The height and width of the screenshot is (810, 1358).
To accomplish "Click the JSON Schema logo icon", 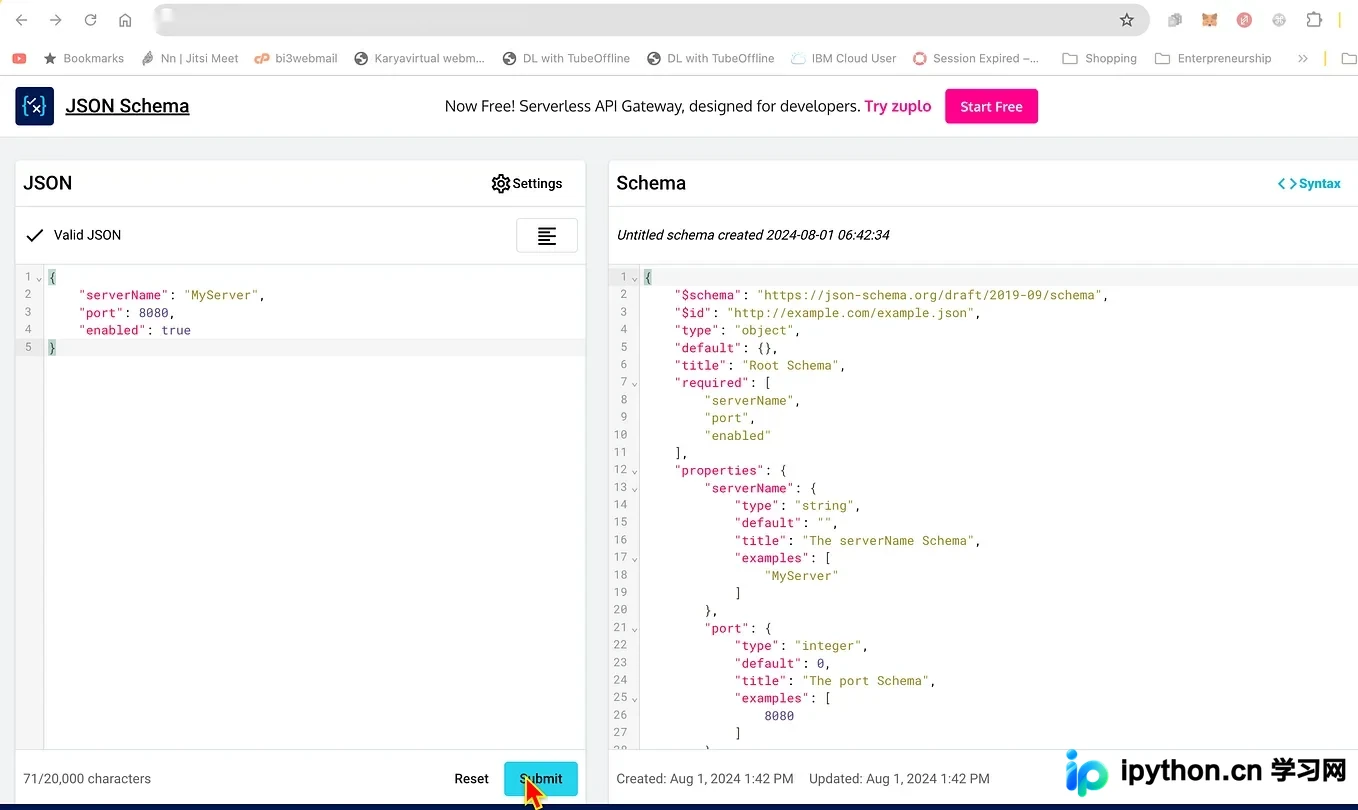I will 35,106.
